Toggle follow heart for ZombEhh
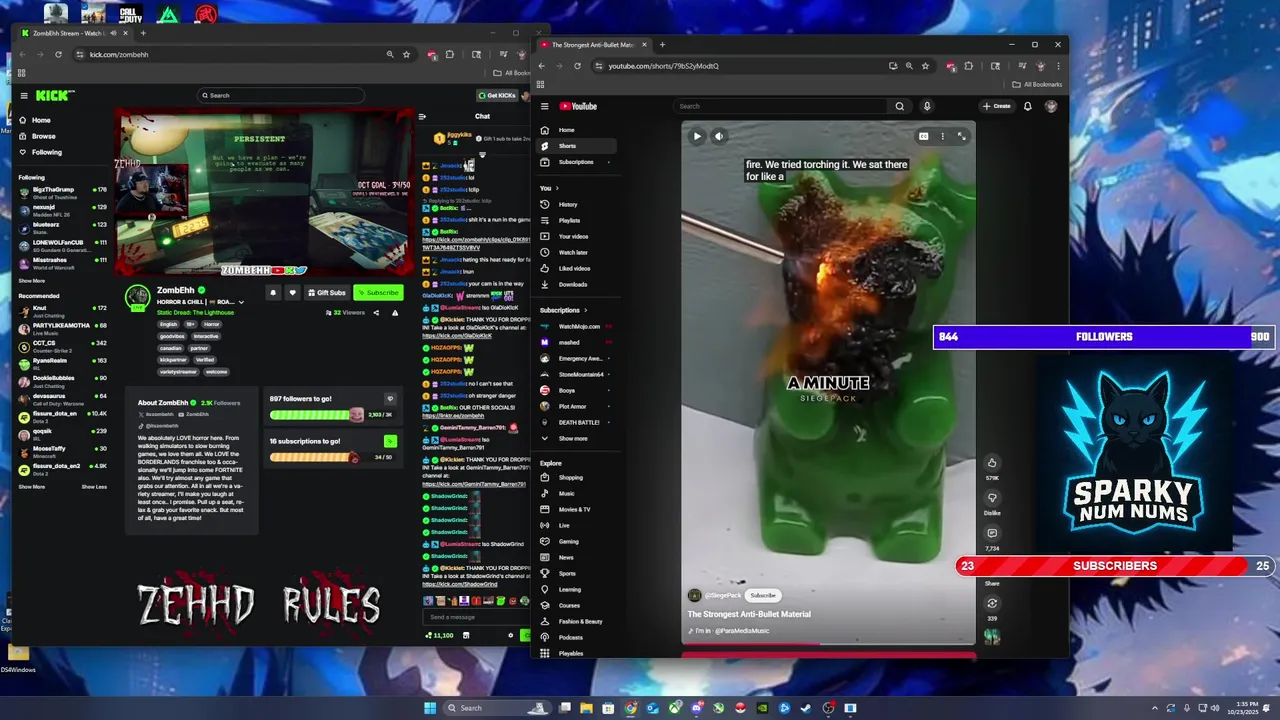1280x720 pixels. [292, 293]
